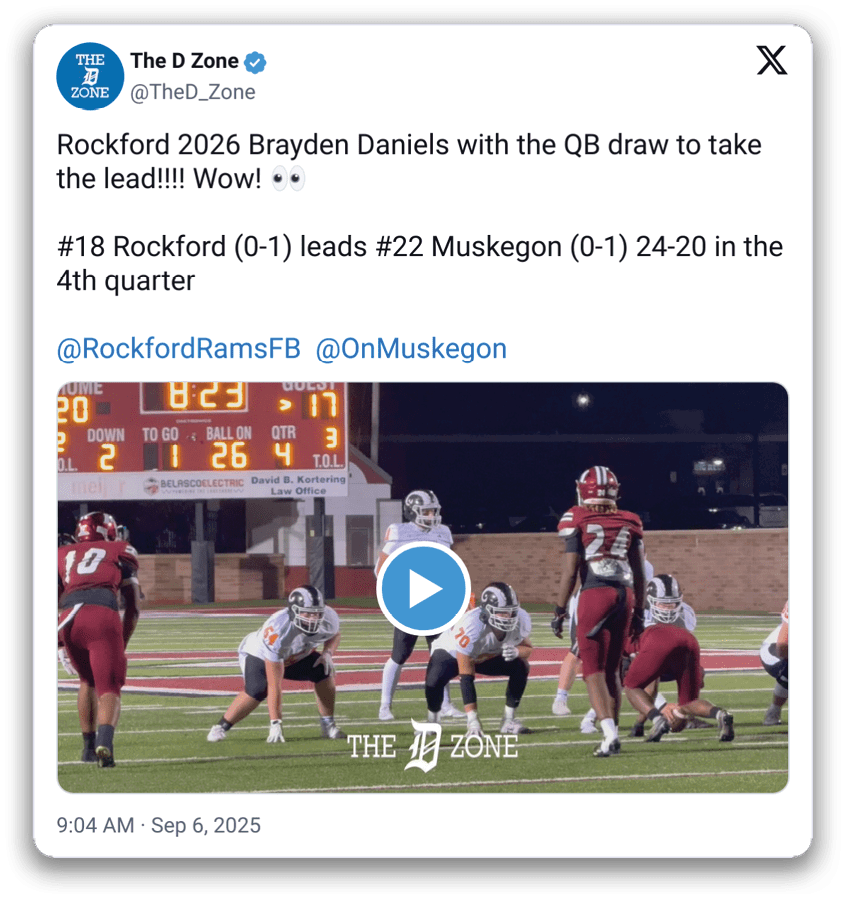846x900 pixels.
Task: Click the @TheD_Zone handle
Action: (193, 92)
